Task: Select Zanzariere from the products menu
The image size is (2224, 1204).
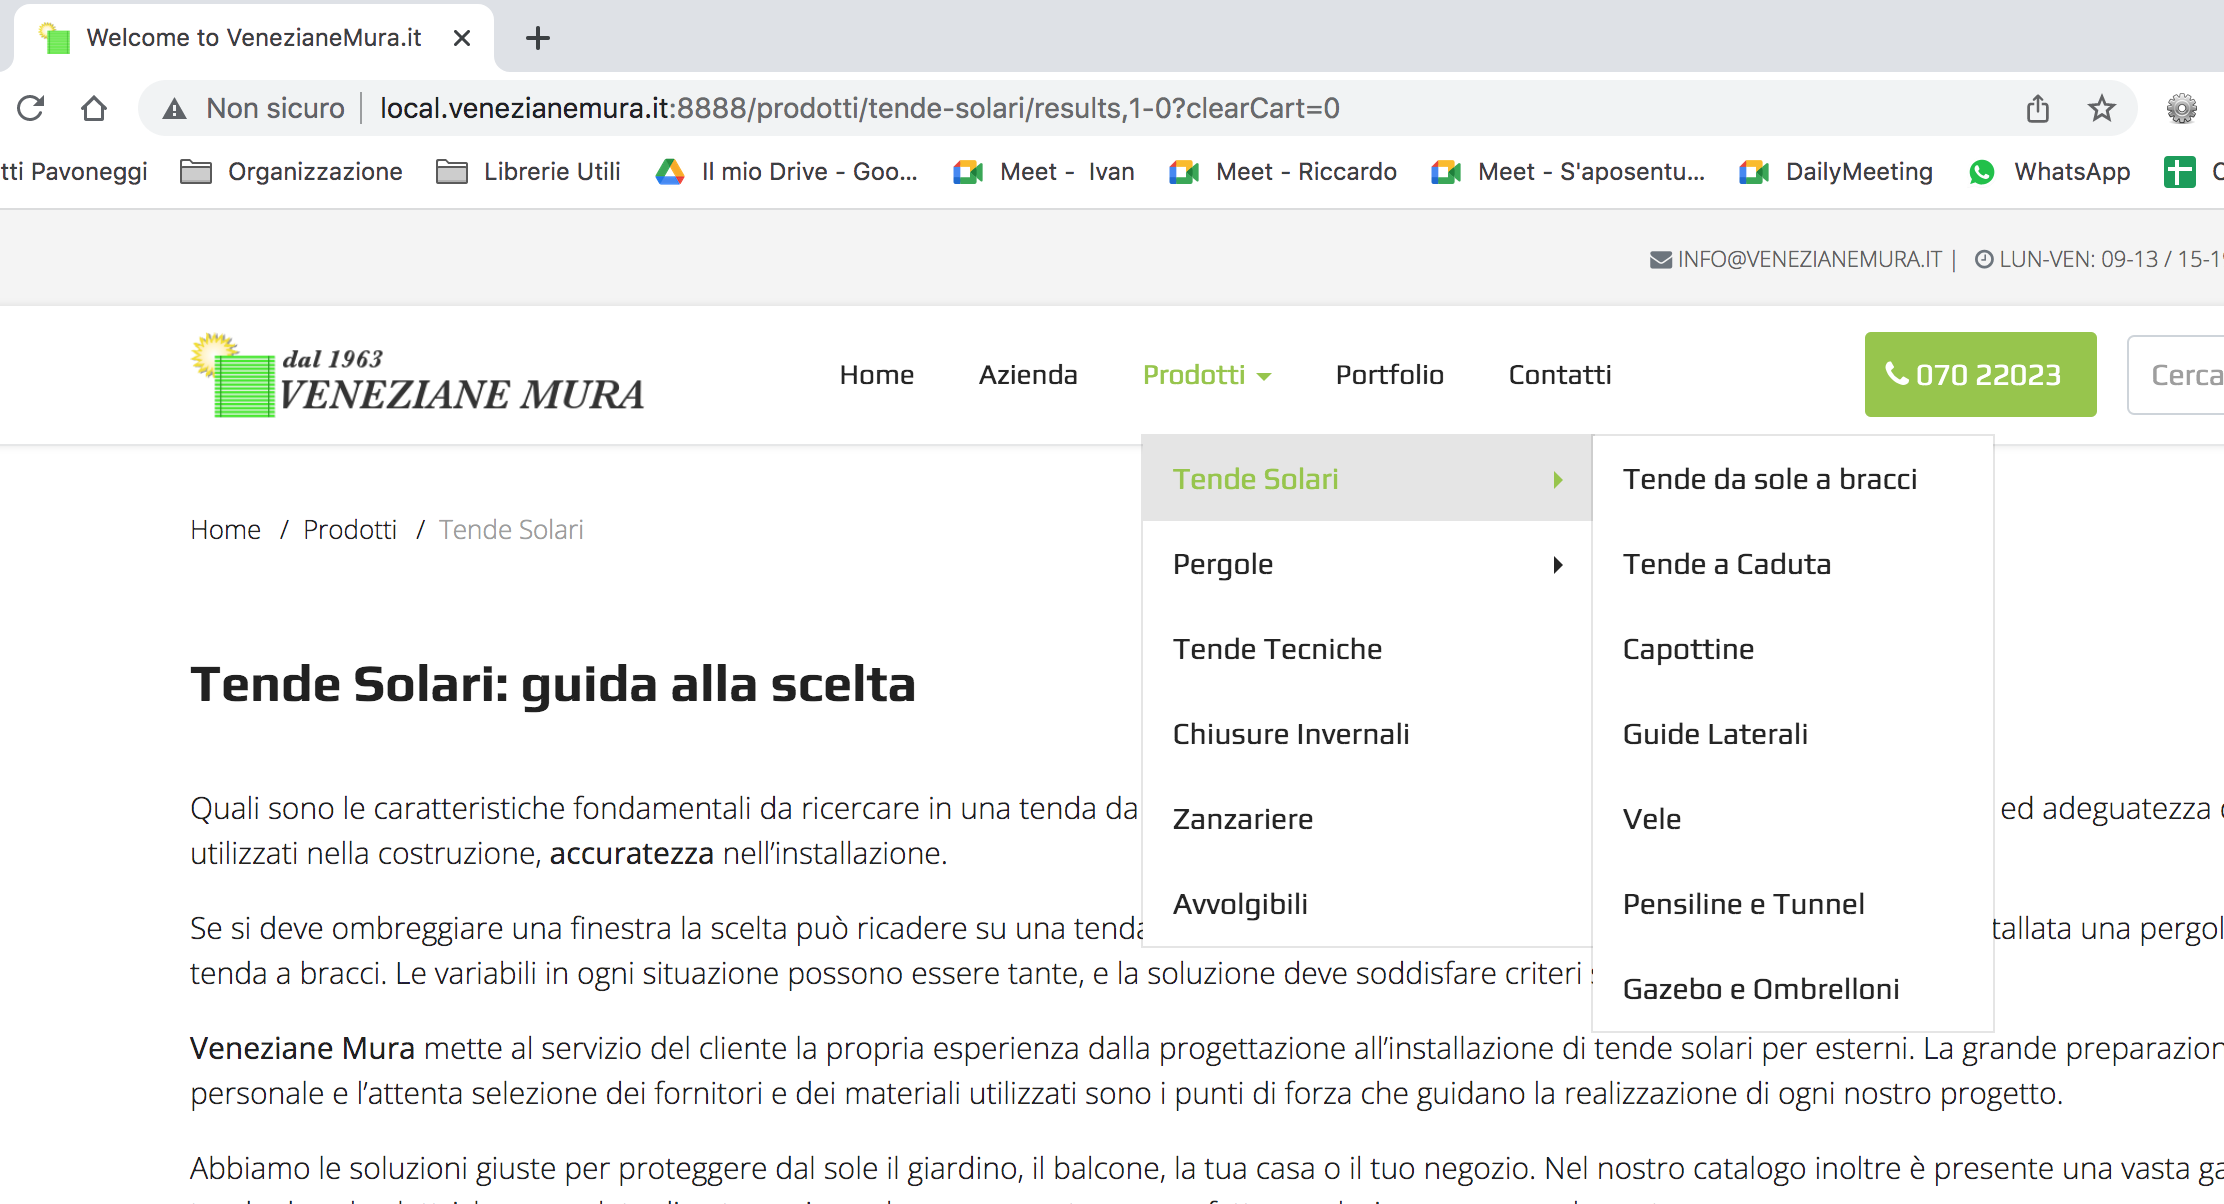Action: tap(1243, 820)
